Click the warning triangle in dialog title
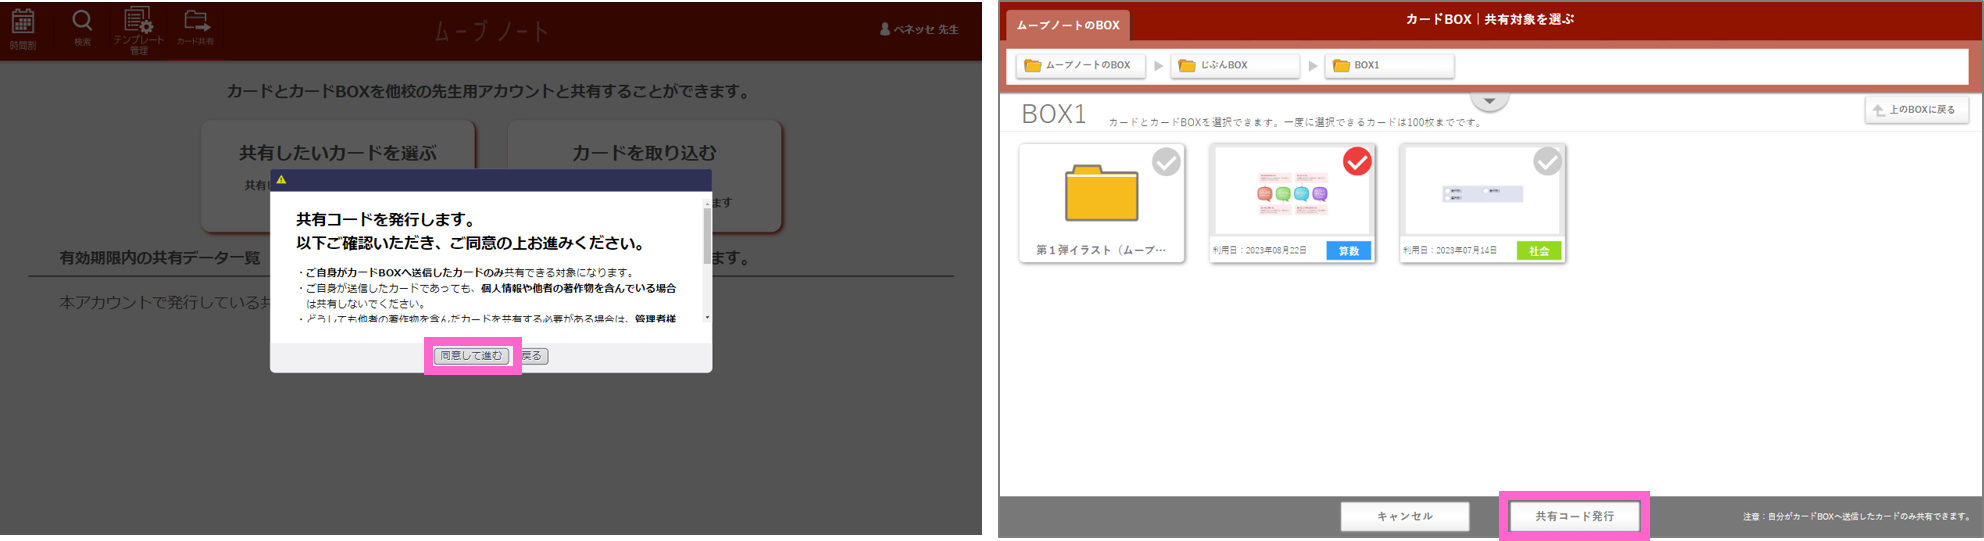The image size is (1984, 541). [281, 180]
